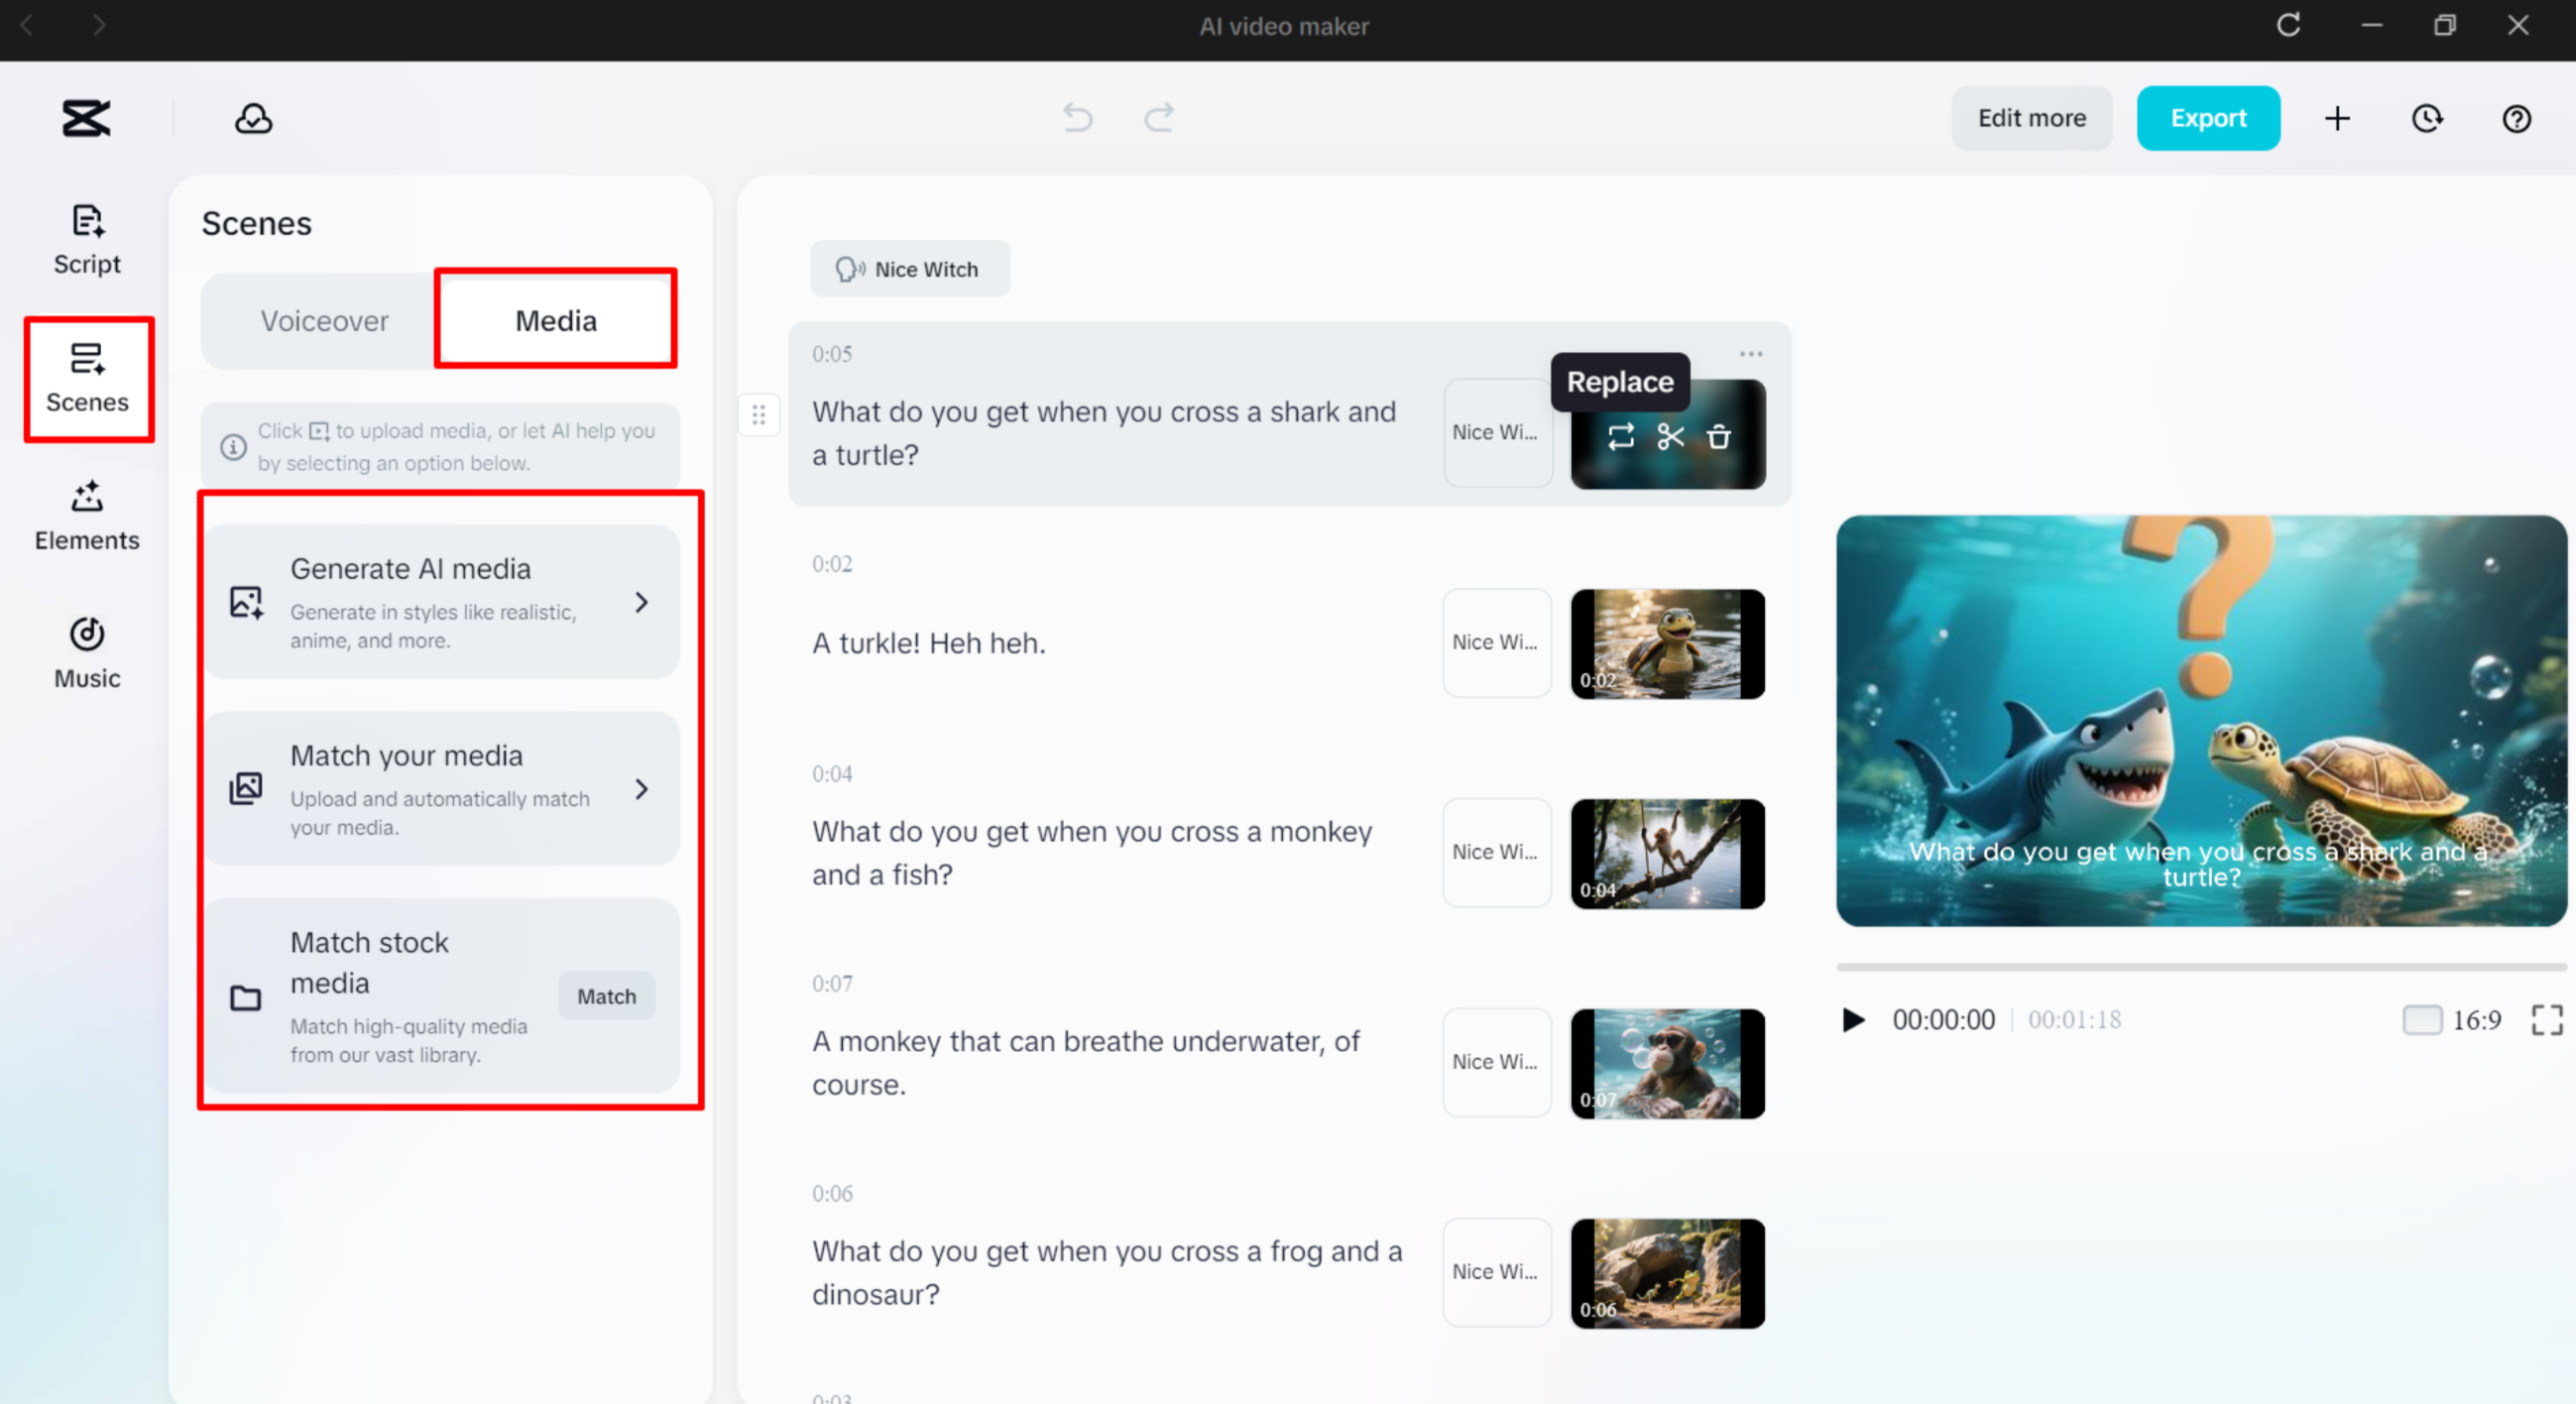
Task: Expand the Match your media option
Action: 642,789
